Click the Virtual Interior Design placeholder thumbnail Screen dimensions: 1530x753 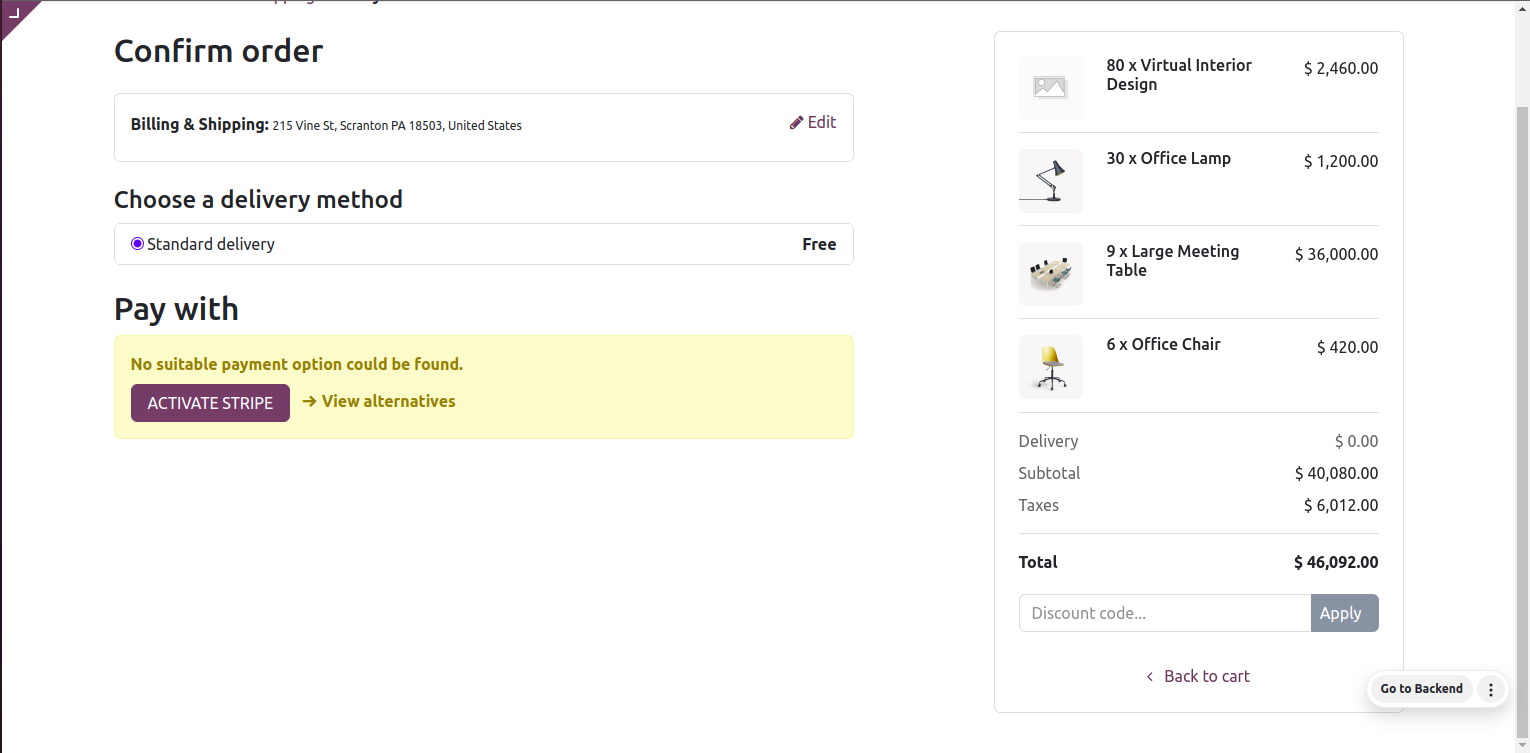(1050, 88)
